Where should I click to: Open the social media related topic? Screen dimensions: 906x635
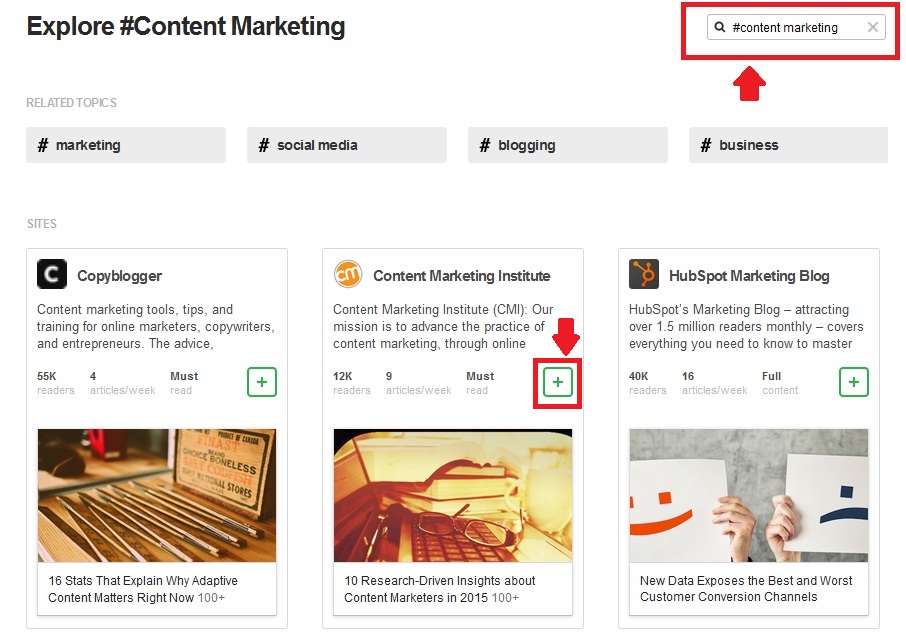pyautogui.click(x=347, y=145)
